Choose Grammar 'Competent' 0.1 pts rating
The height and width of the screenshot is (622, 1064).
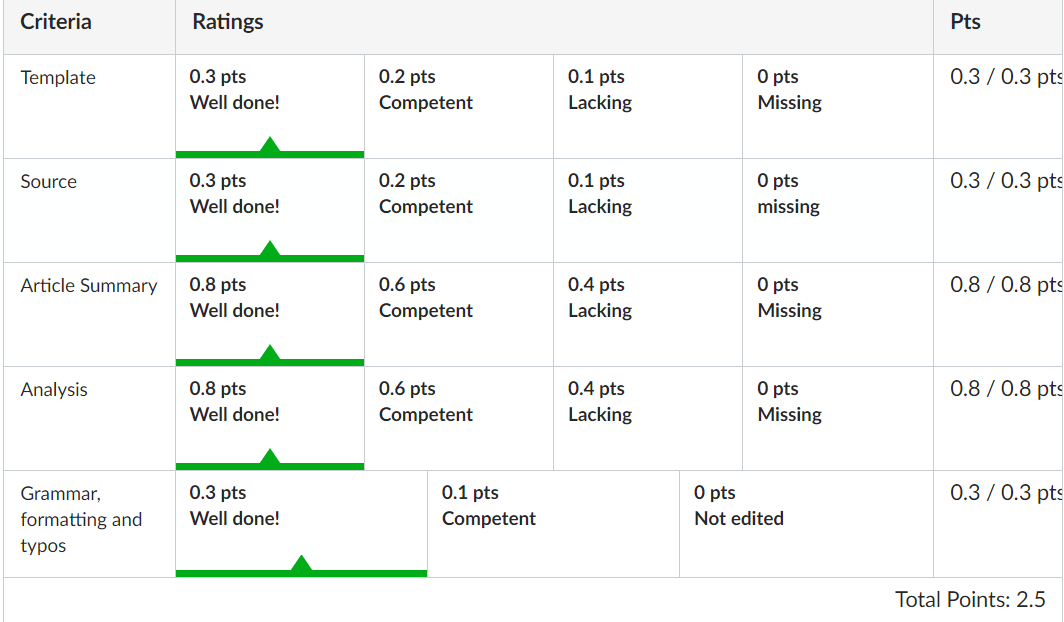pos(554,524)
